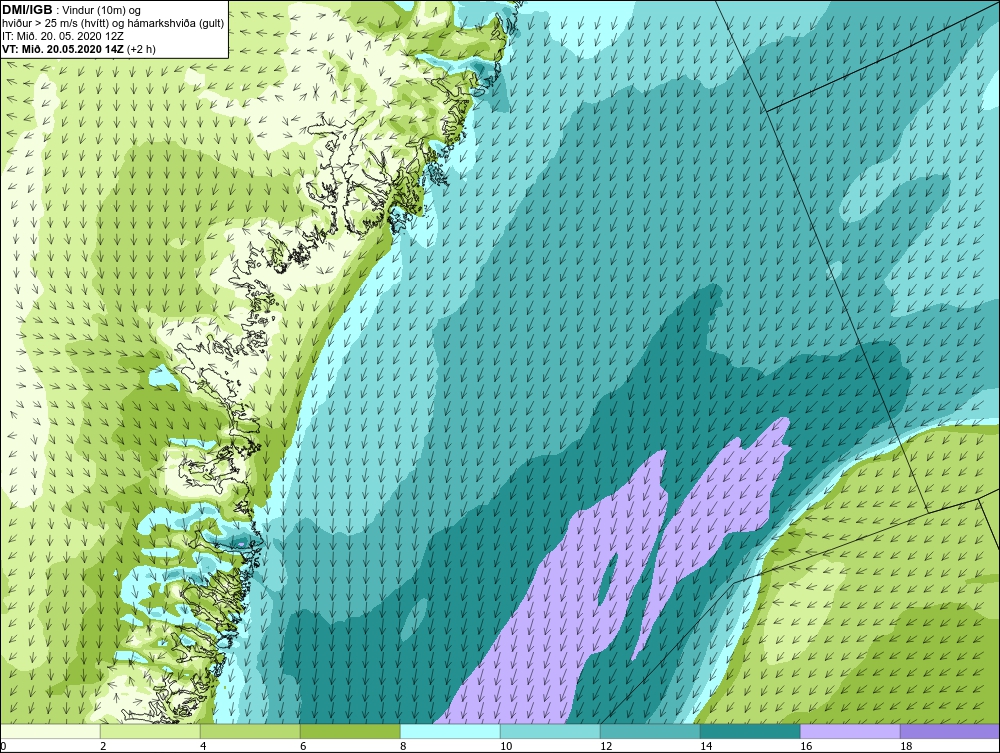Click the legend label '12'

(606, 746)
